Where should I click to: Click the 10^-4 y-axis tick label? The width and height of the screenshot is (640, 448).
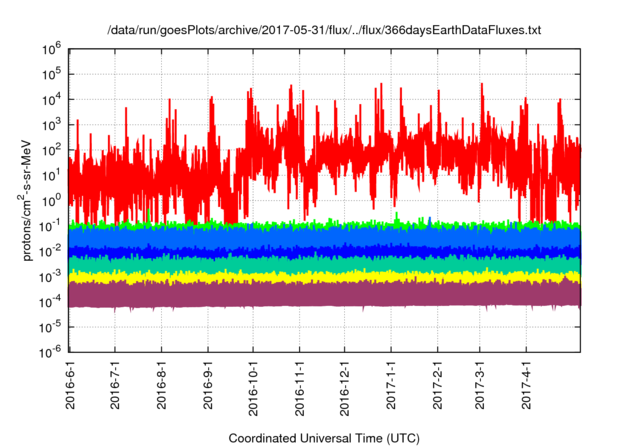coord(50,302)
